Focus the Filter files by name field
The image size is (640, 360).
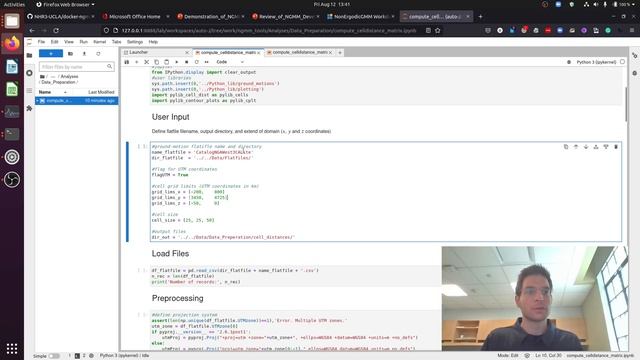pyautogui.click(x=76, y=67)
